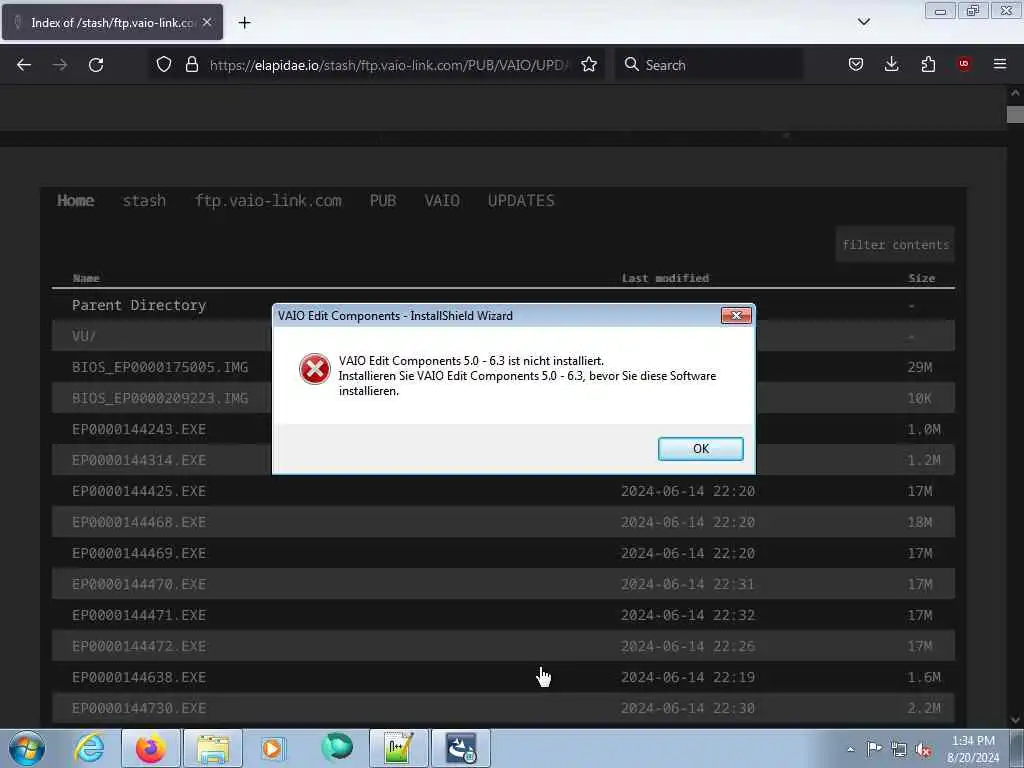Download EP0000144469.EXE
1024x768 pixels.
coord(139,553)
